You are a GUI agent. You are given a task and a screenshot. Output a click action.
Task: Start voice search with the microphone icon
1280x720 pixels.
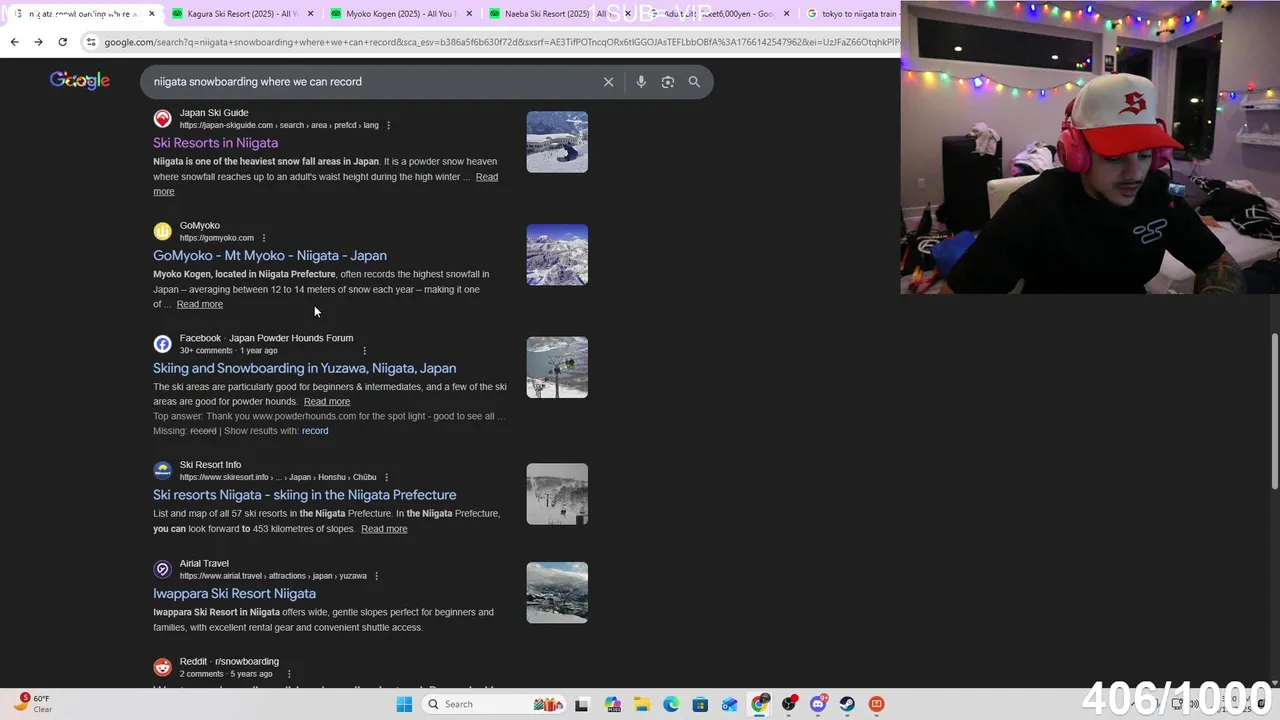tap(641, 82)
